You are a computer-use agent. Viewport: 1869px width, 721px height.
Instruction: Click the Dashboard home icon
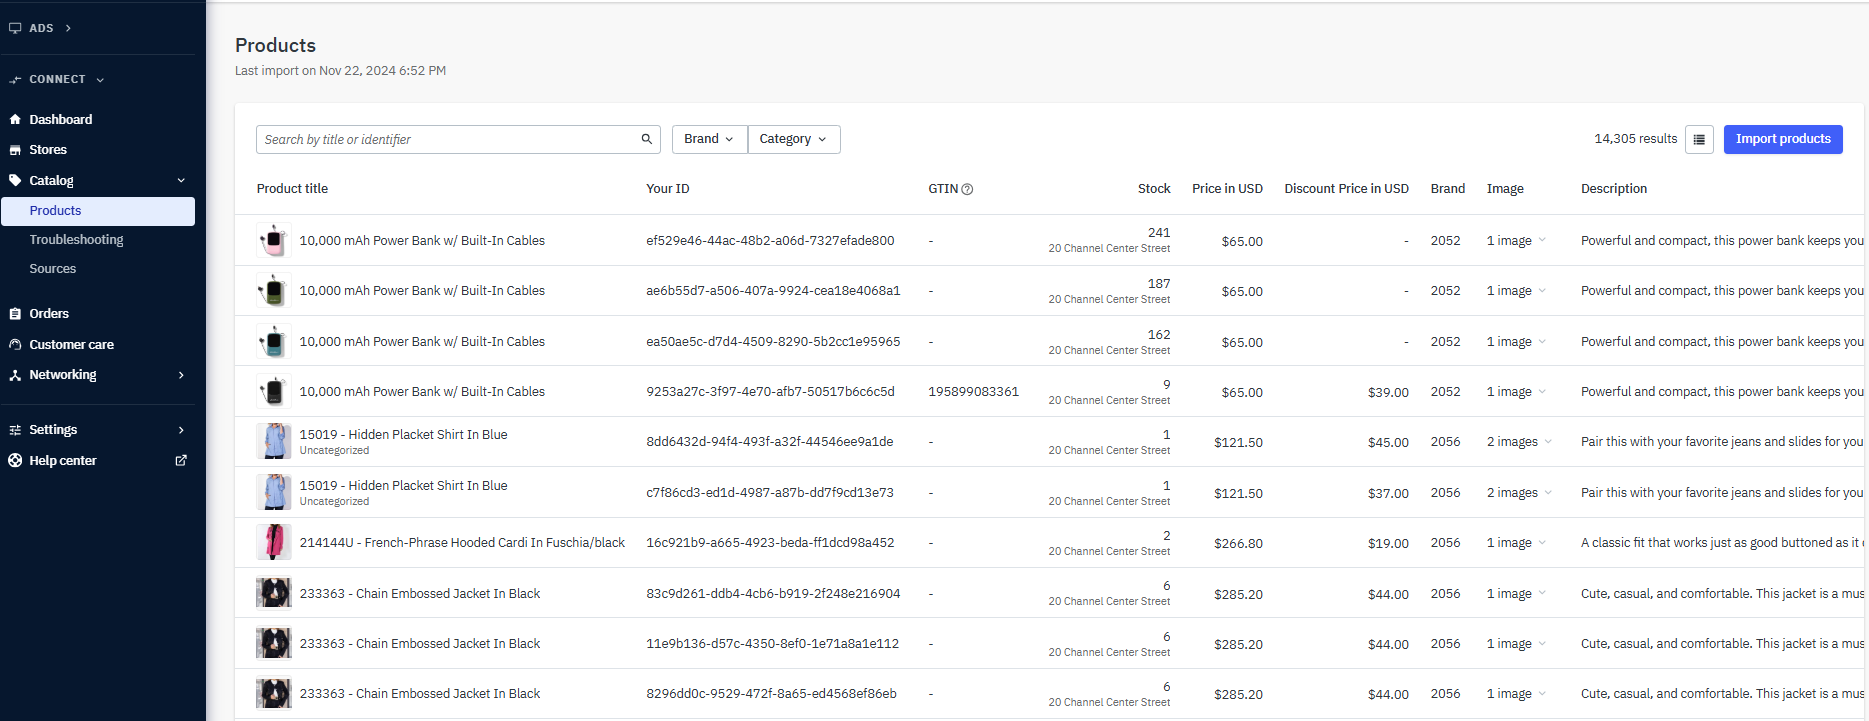click(x=15, y=120)
